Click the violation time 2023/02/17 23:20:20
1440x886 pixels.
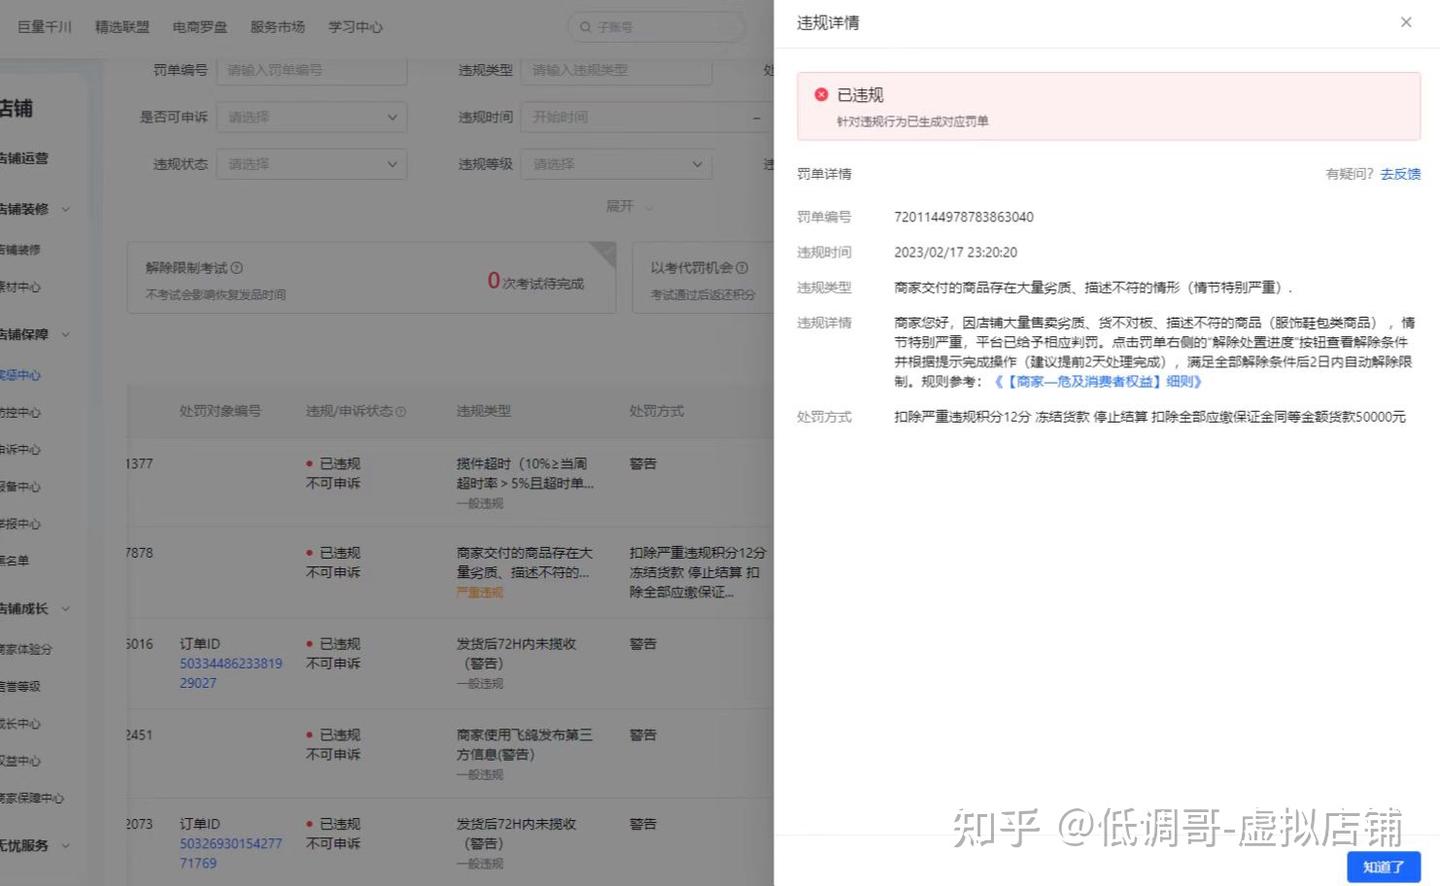[x=956, y=252]
